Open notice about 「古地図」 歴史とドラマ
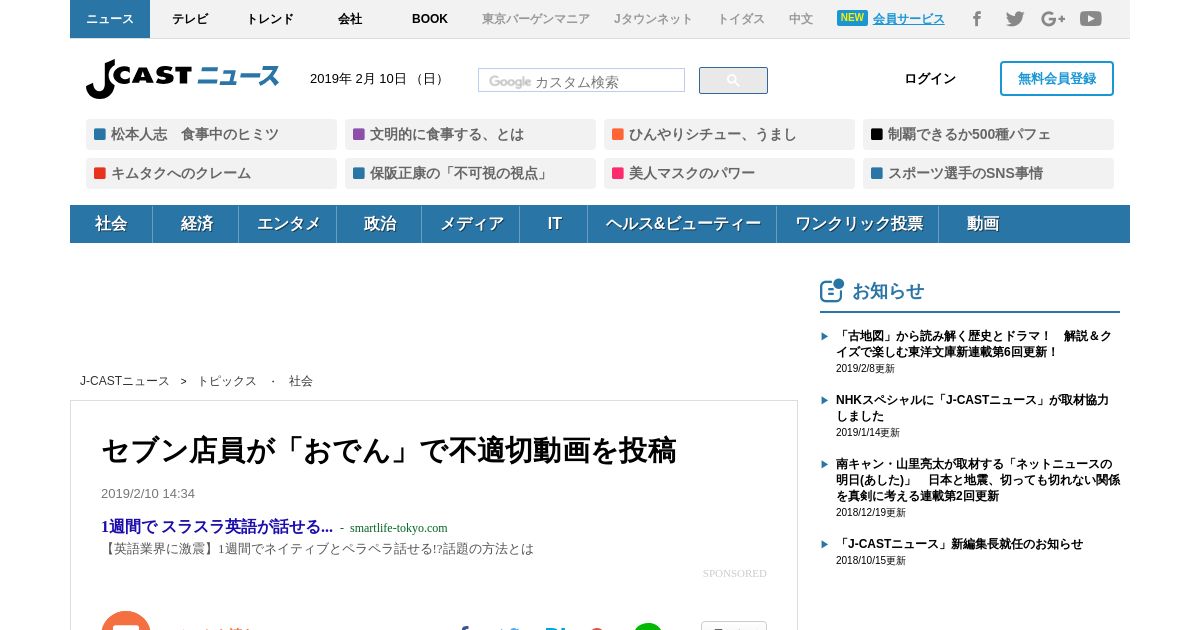This screenshot has width=1200, height=630. tap(974, 344)
